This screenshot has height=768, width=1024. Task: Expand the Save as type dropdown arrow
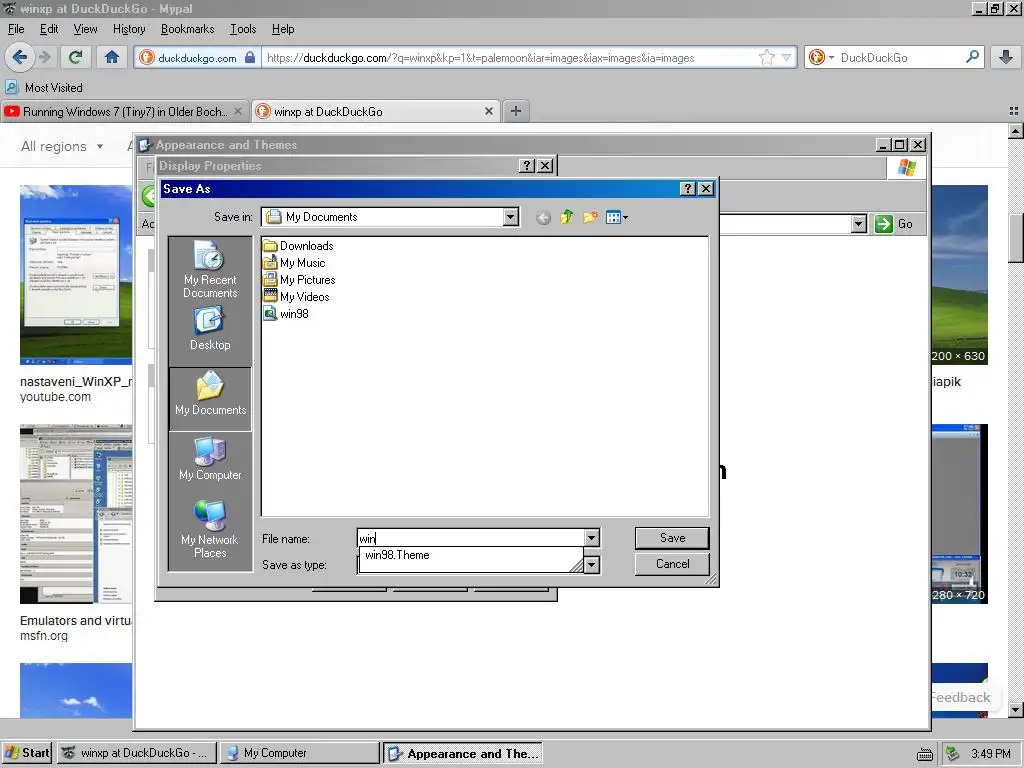592,565
